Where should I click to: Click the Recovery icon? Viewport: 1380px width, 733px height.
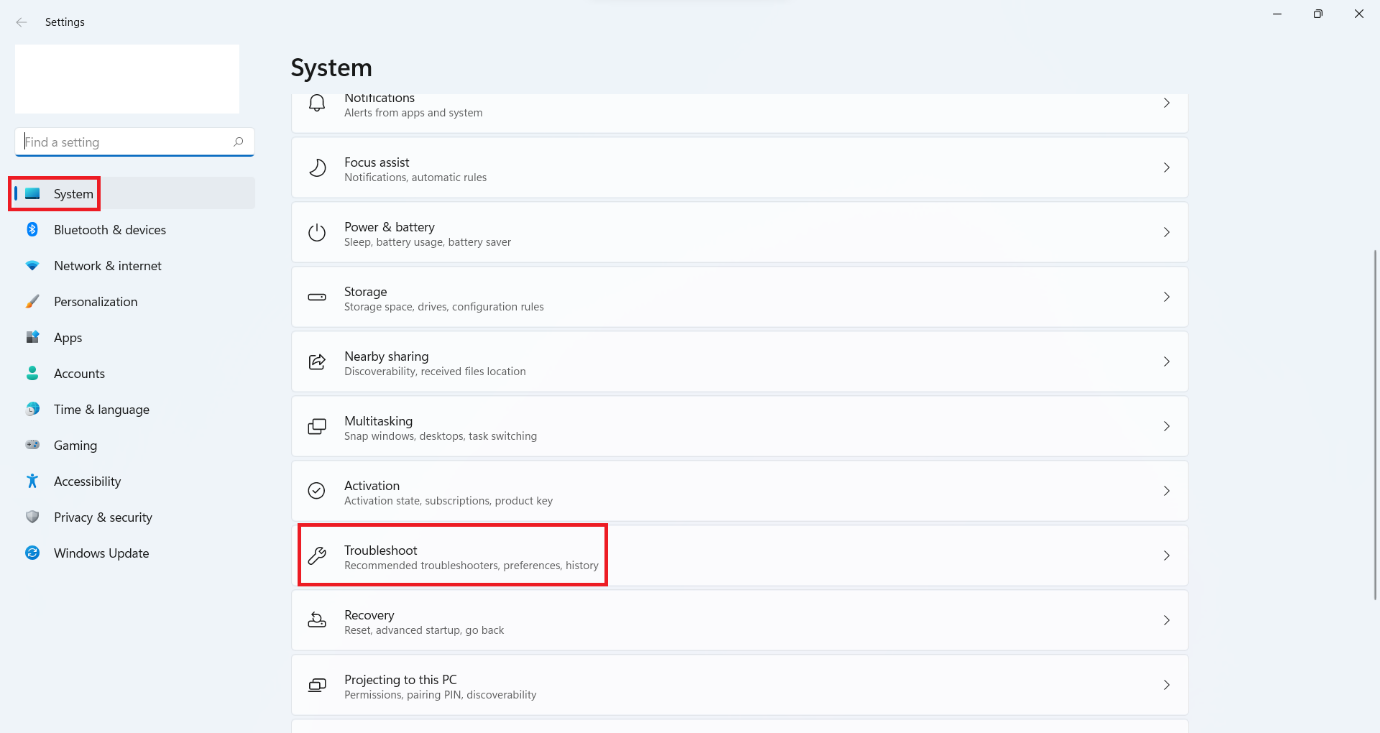(x=317, y=620)
